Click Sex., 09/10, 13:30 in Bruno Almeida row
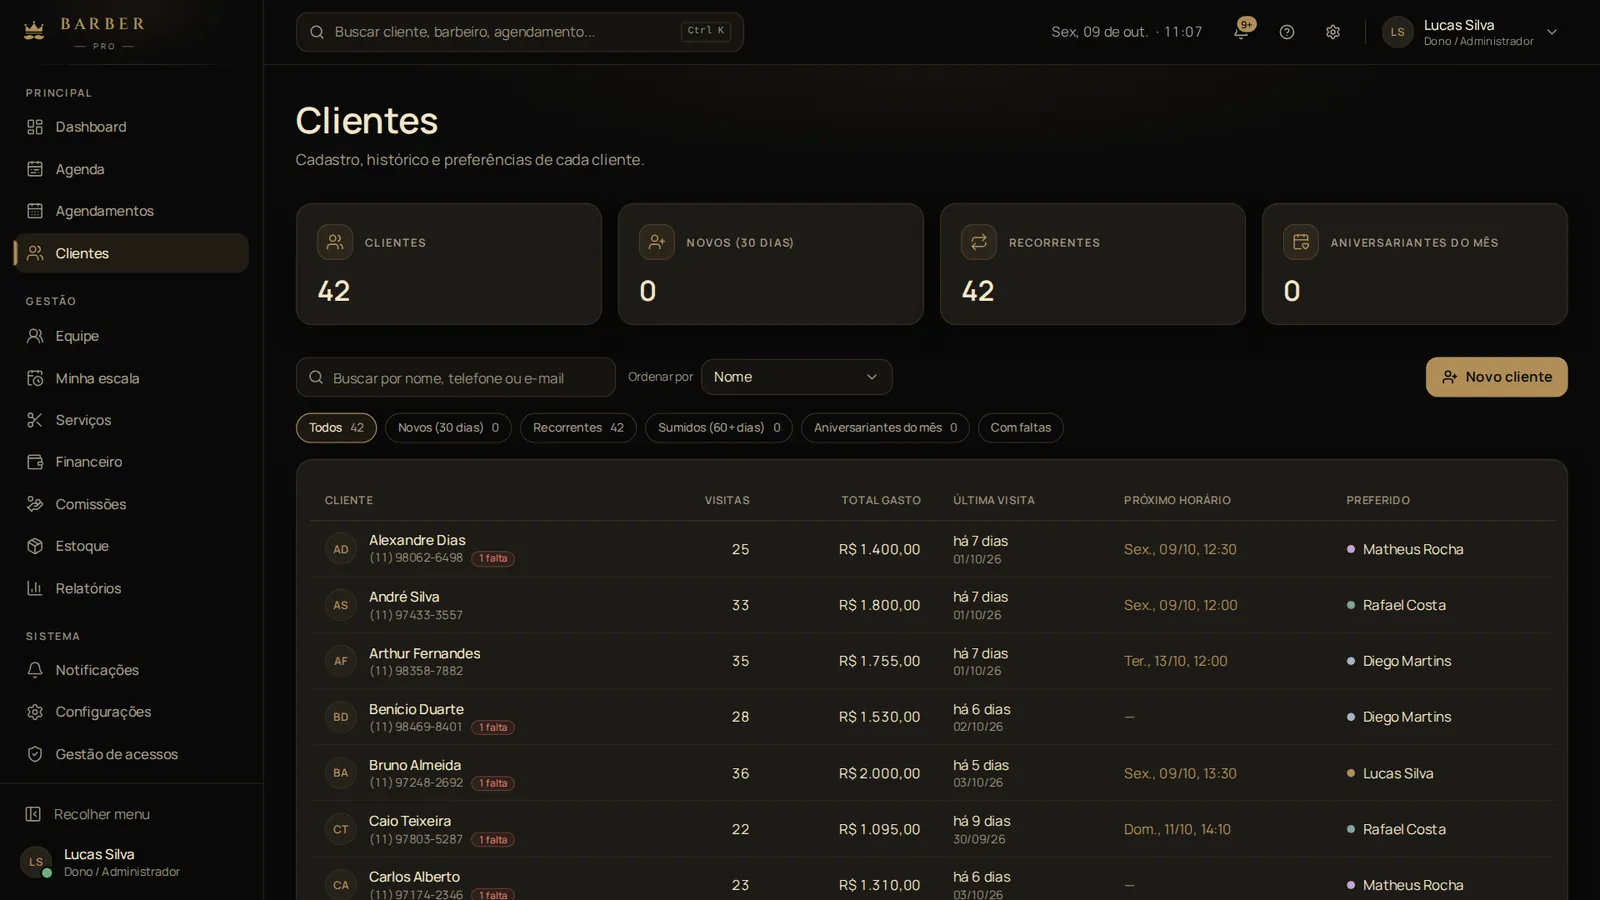Image resolution: width=1600 pixels, height=900 pixels. 1180,773
